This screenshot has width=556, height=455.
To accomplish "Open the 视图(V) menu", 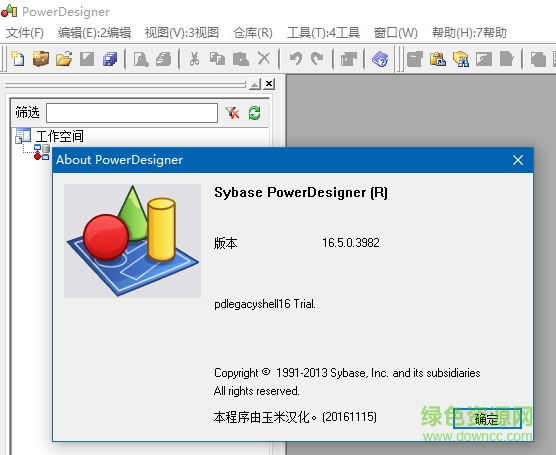I will point(182,33).
